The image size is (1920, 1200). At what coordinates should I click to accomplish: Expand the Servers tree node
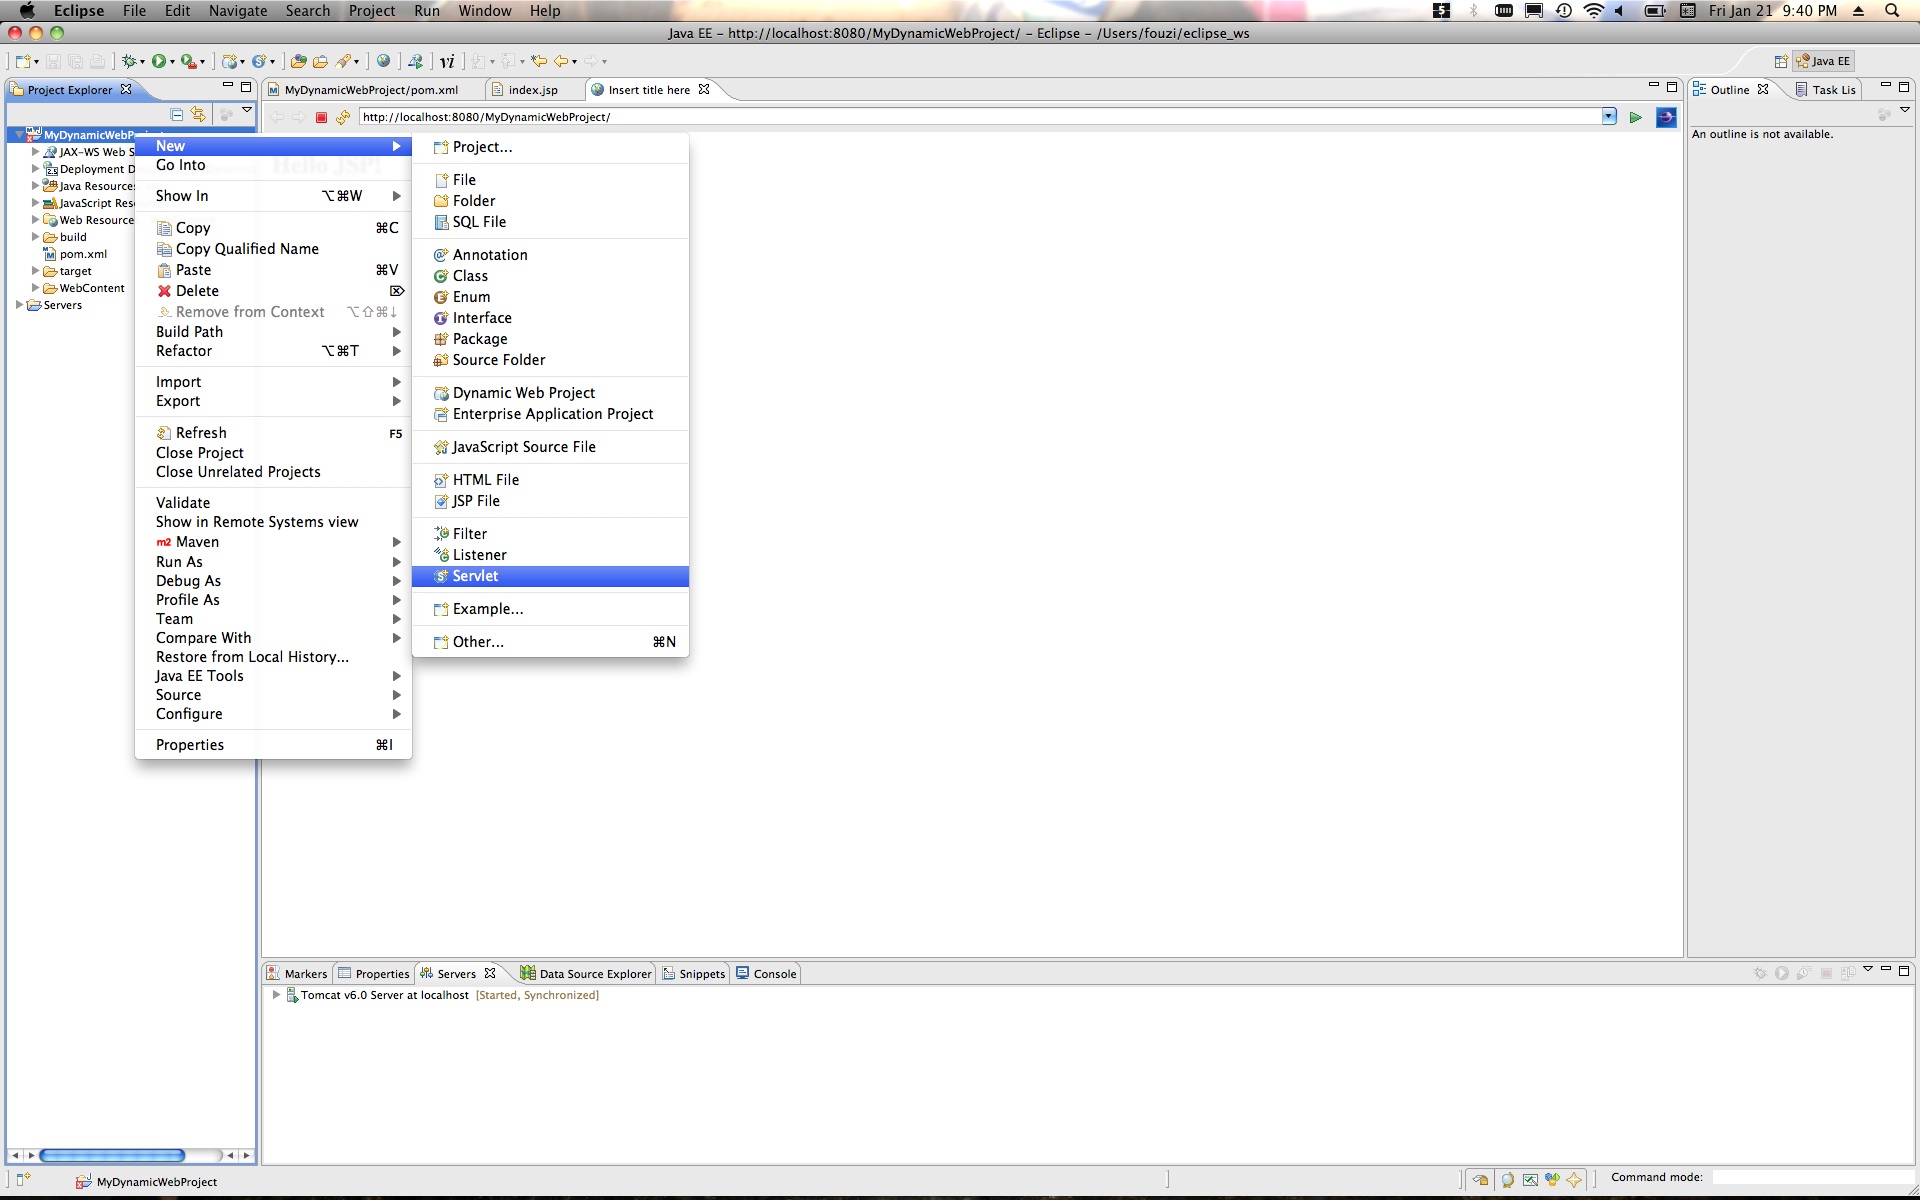(19, 305)
